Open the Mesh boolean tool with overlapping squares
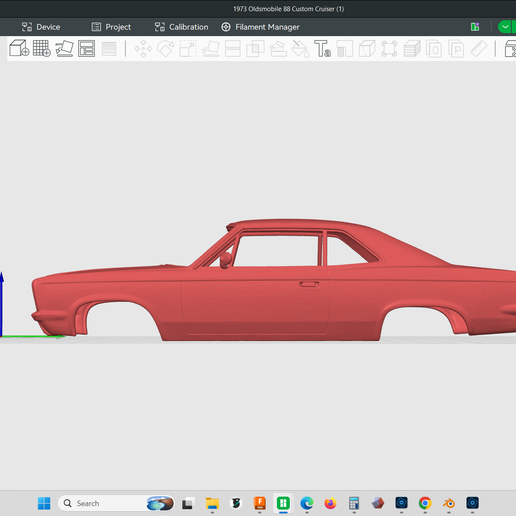Viewport: 516px width, 516px height. pos(255,49)
